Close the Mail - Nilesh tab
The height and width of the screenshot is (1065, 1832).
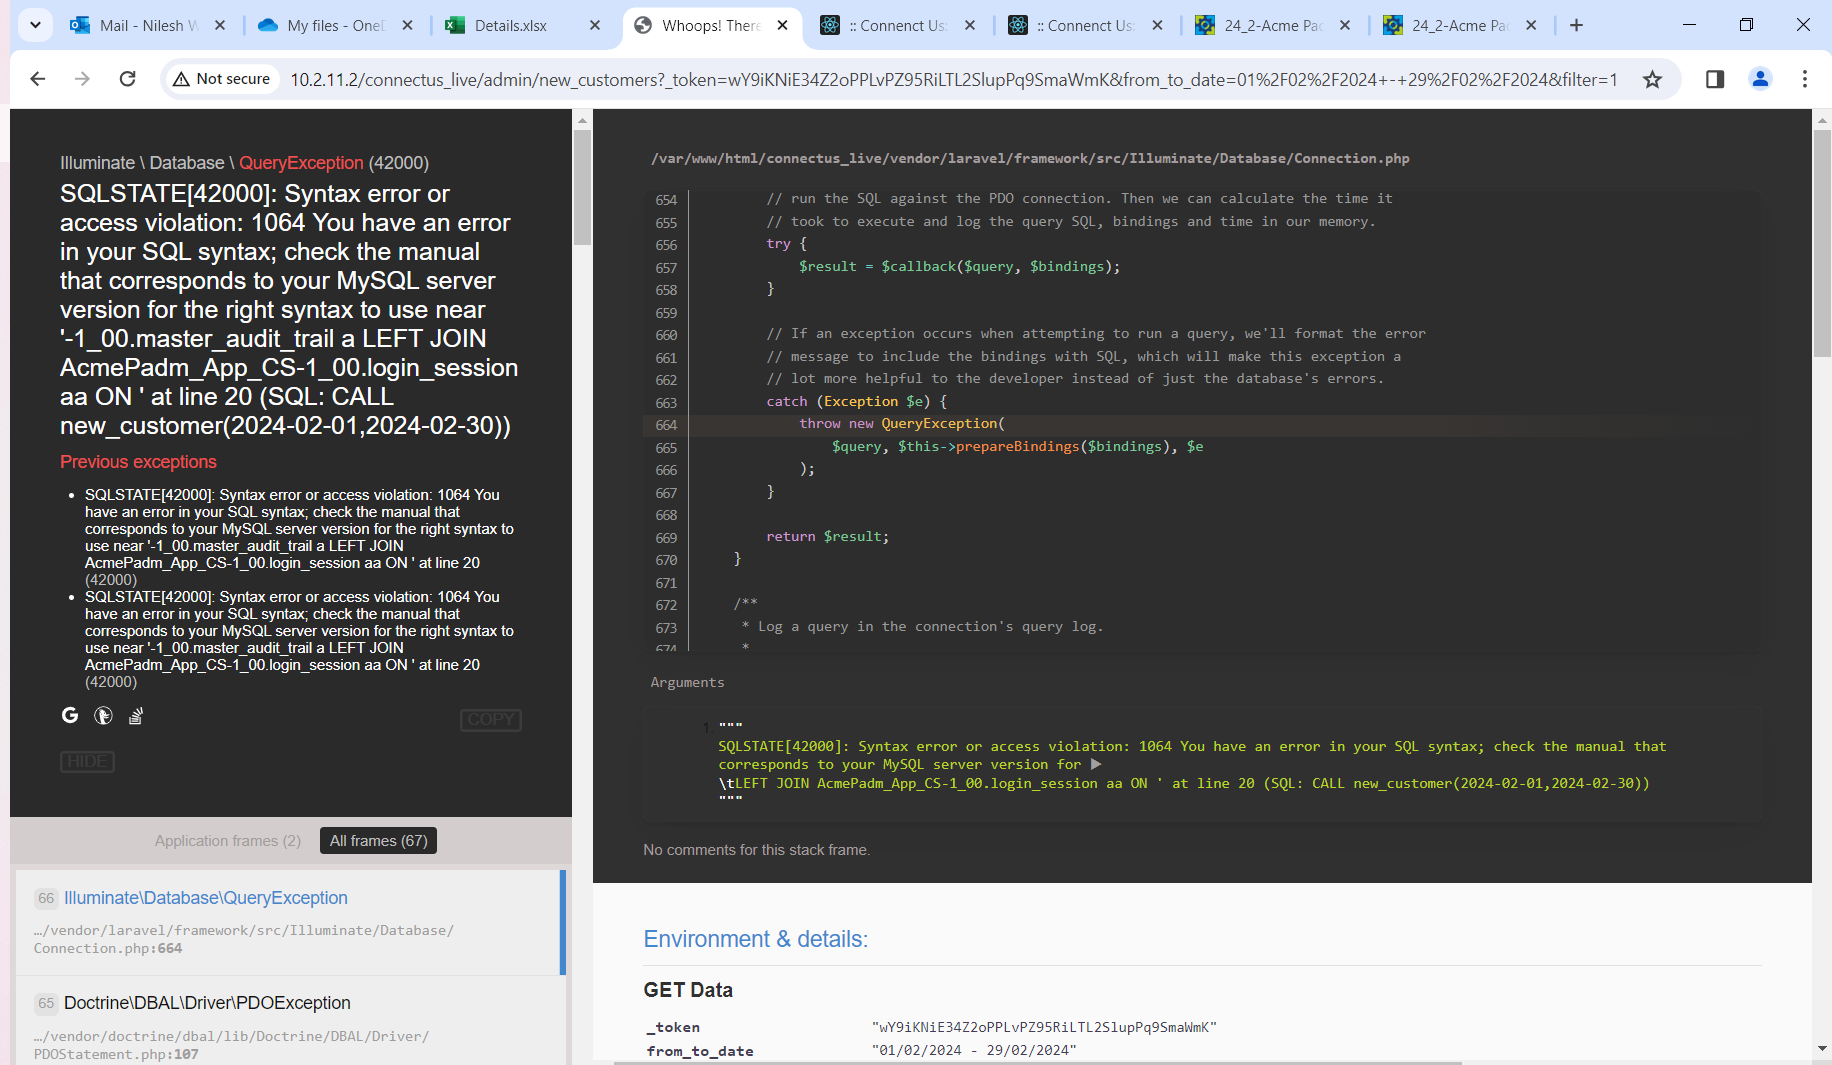[x=220, y=25]
